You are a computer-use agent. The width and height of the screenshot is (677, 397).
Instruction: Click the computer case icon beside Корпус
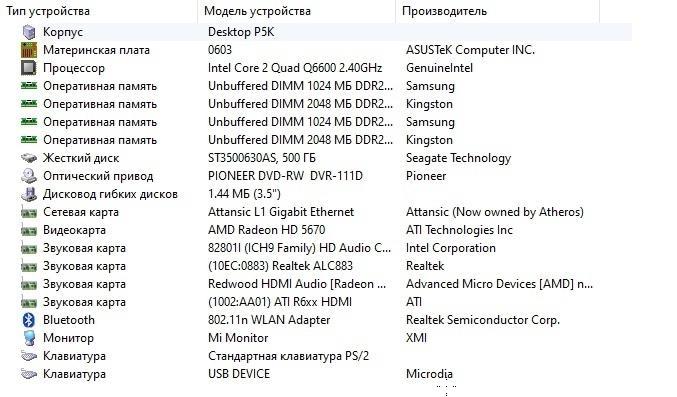click(29, 32)
